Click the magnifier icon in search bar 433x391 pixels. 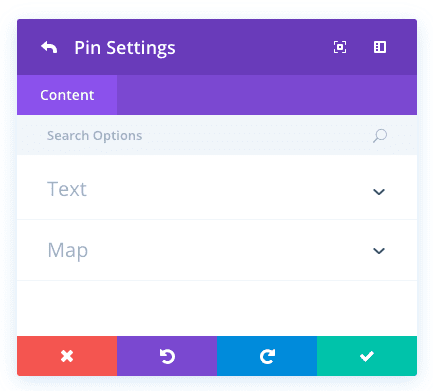[x=380, y=136]
